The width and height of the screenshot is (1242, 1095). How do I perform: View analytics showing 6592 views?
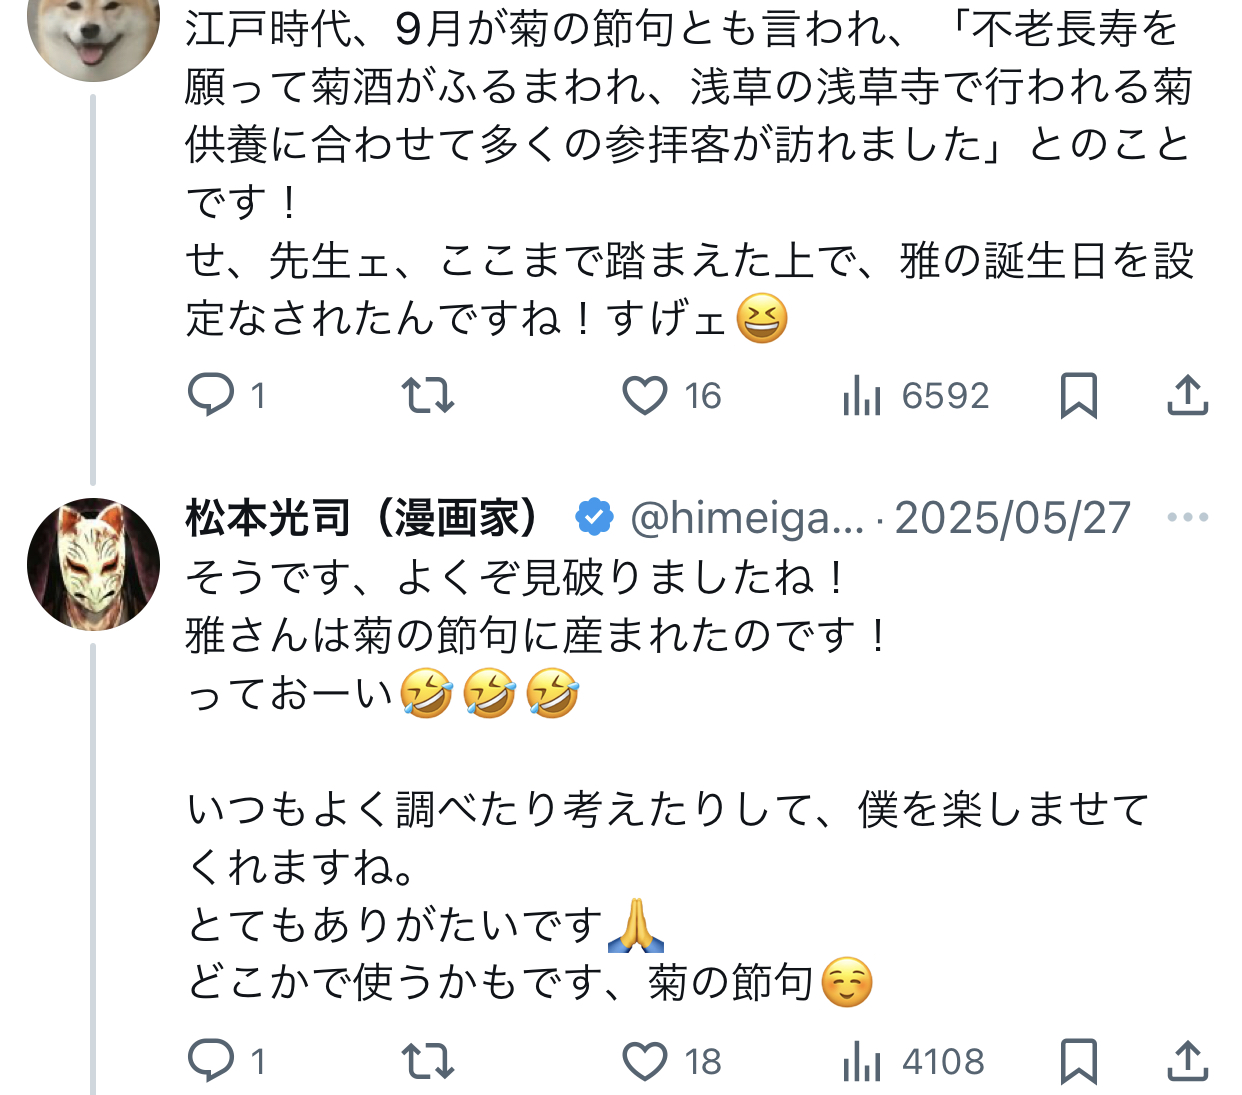(861, 395)
